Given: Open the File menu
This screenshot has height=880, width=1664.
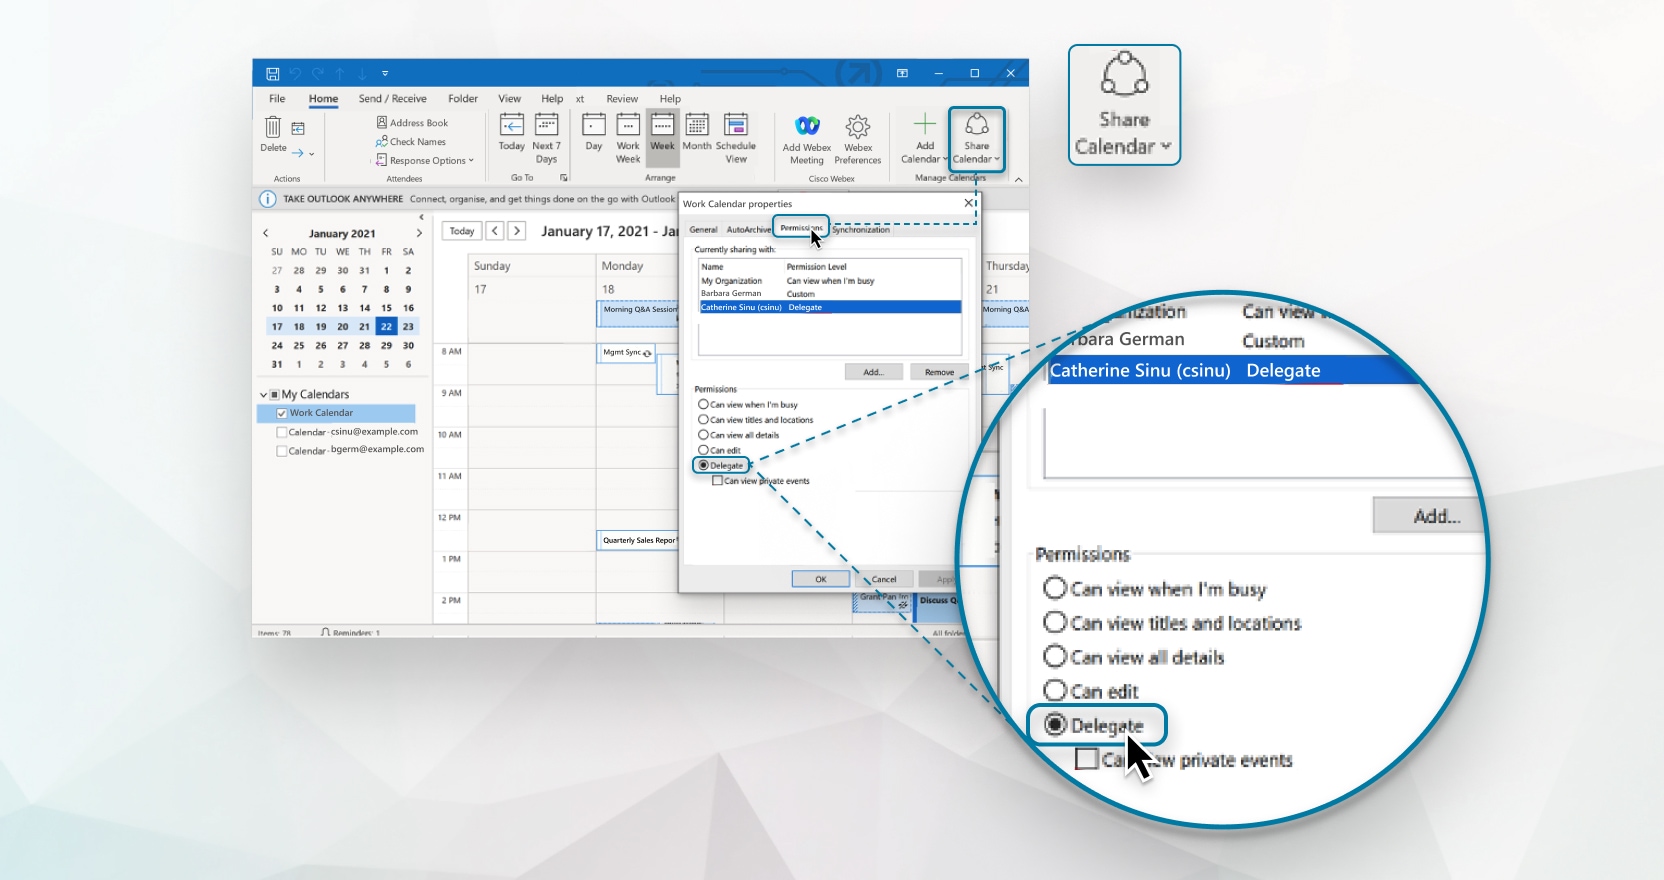Looking at the screenshot, I should [277, 99].
